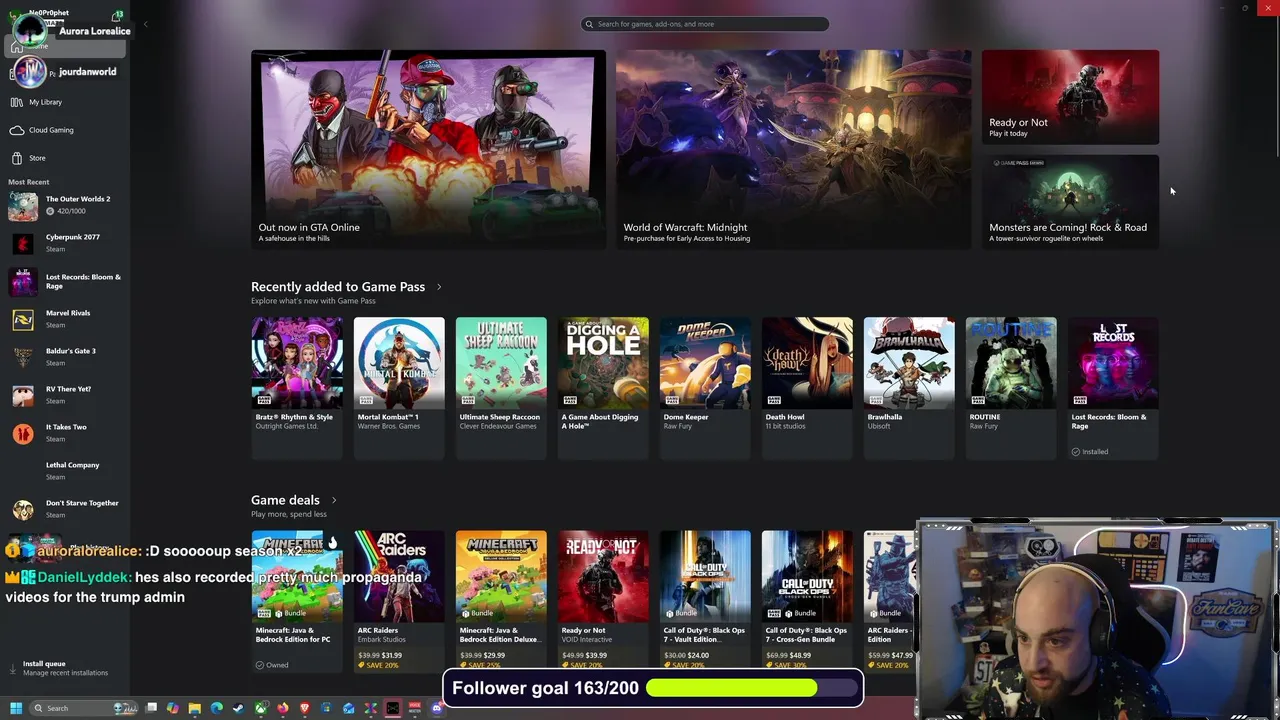The image size is (1280, 720).
Task: Open Microsoft Edge from the taskbar
Action: point(217,708)
